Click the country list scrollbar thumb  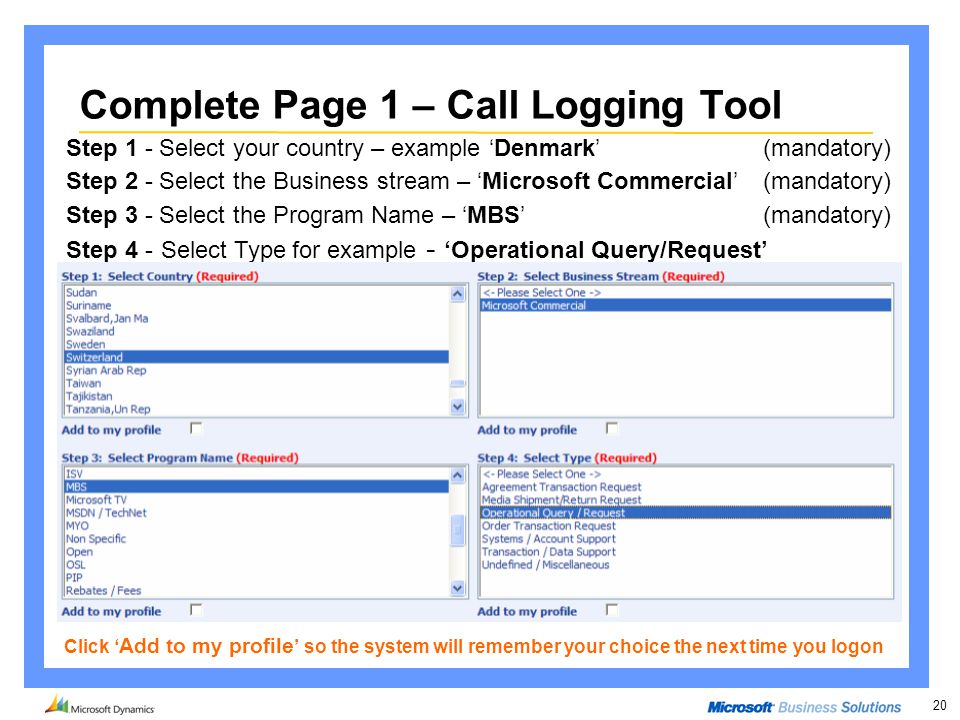(457, 384)
